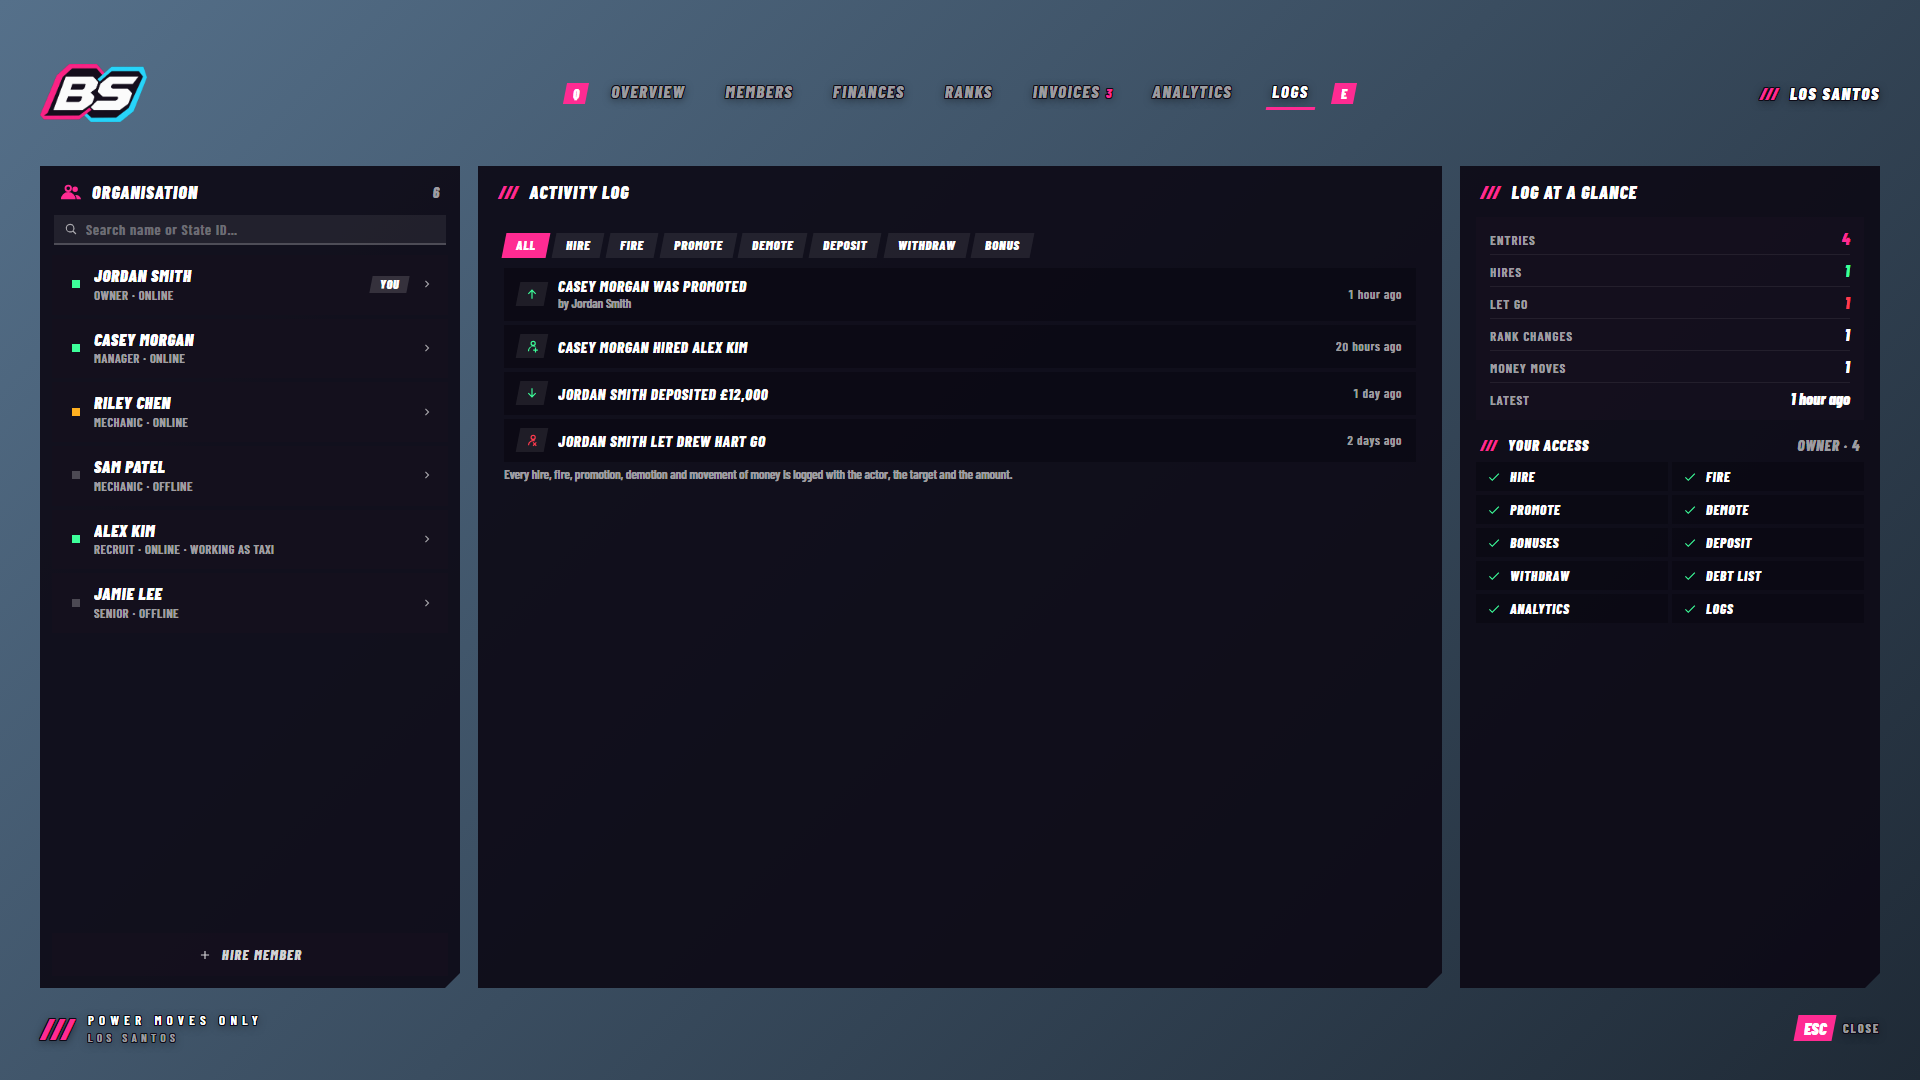The height and width of the screenshot is (1080, 1920).
Task: Filter the activity log by Hire
Action: click(578, 245)
